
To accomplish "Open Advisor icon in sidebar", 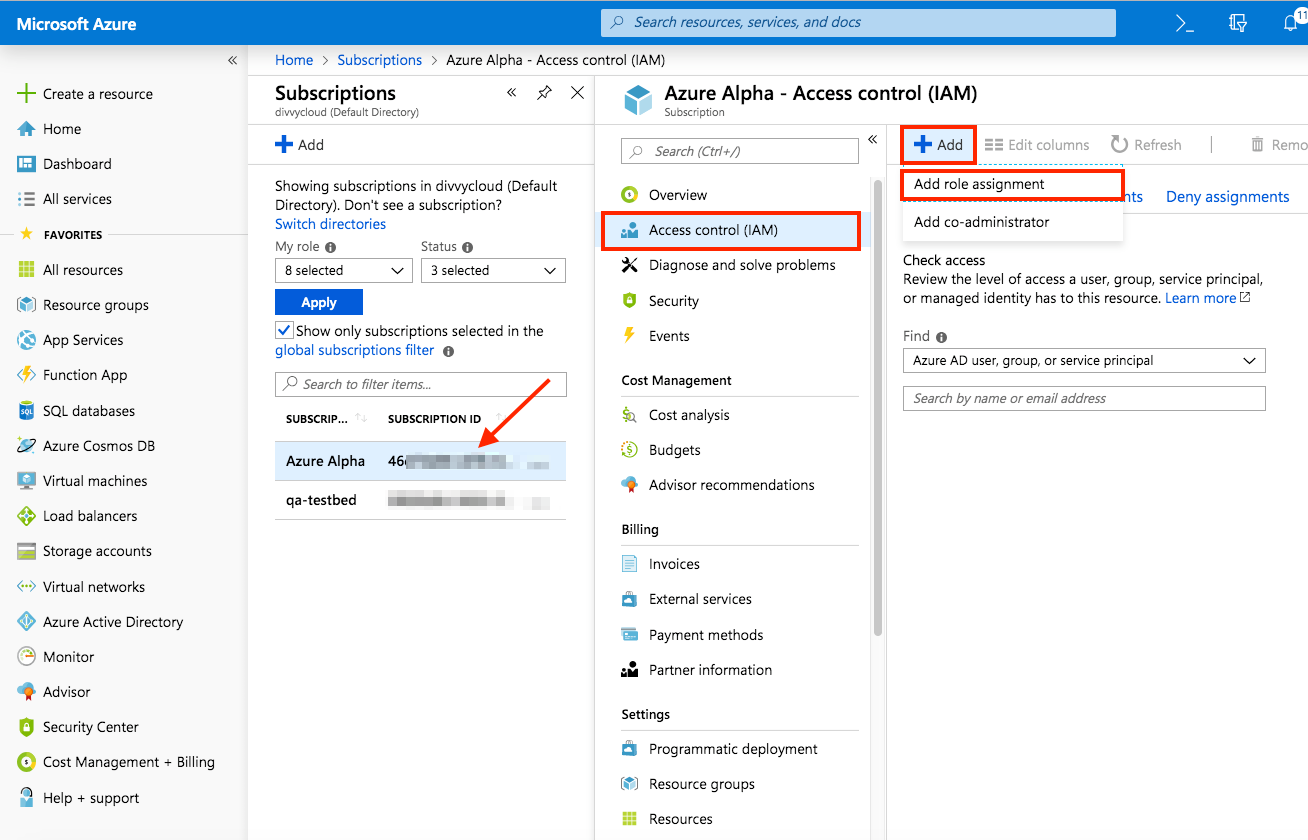I will (x=27, y=692).
